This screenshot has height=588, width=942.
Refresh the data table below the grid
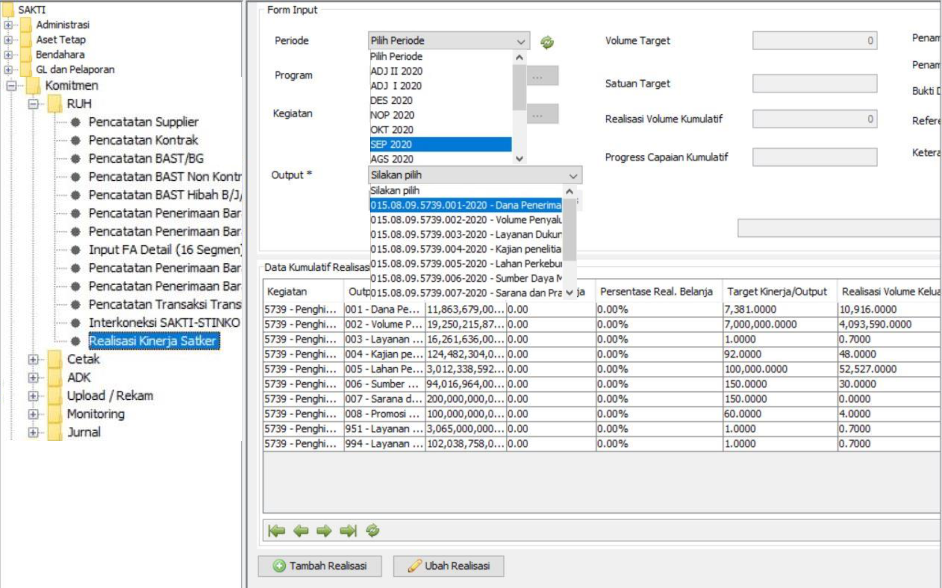(x=372, y=531)
